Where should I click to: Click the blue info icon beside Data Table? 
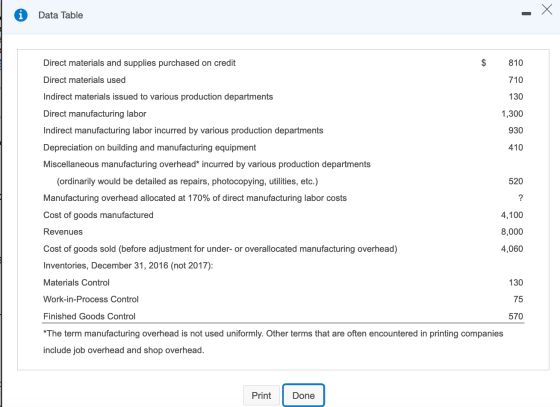pos(21,15)
